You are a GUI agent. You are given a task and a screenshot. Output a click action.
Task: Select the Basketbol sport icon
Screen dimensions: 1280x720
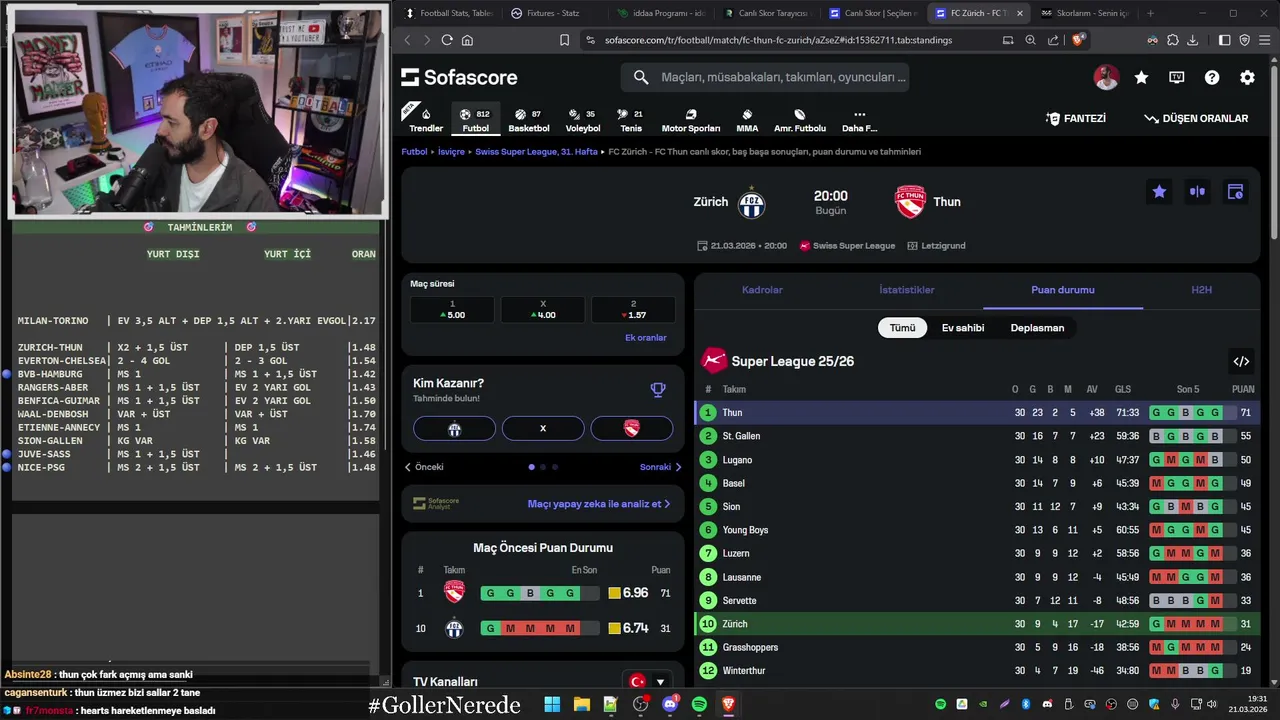click(x=529, y=120)
